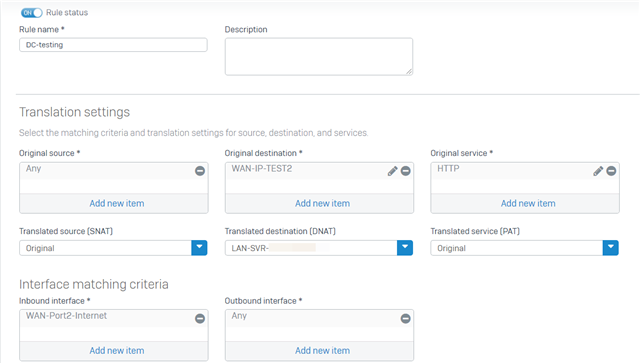Screen dimensions: 640x363
Task: Add new item to Outbound interface
Action: [x=322, y=350]
